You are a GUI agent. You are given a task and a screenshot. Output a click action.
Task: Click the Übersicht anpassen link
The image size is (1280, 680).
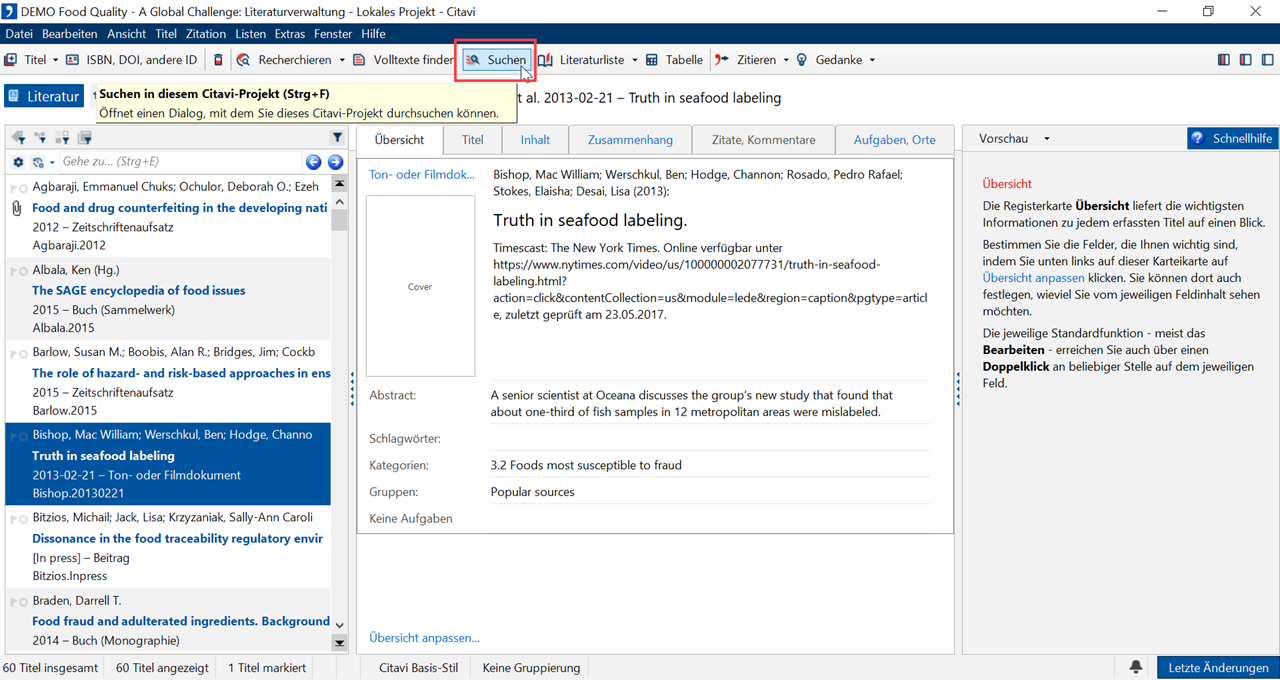[x=424, y=638]
